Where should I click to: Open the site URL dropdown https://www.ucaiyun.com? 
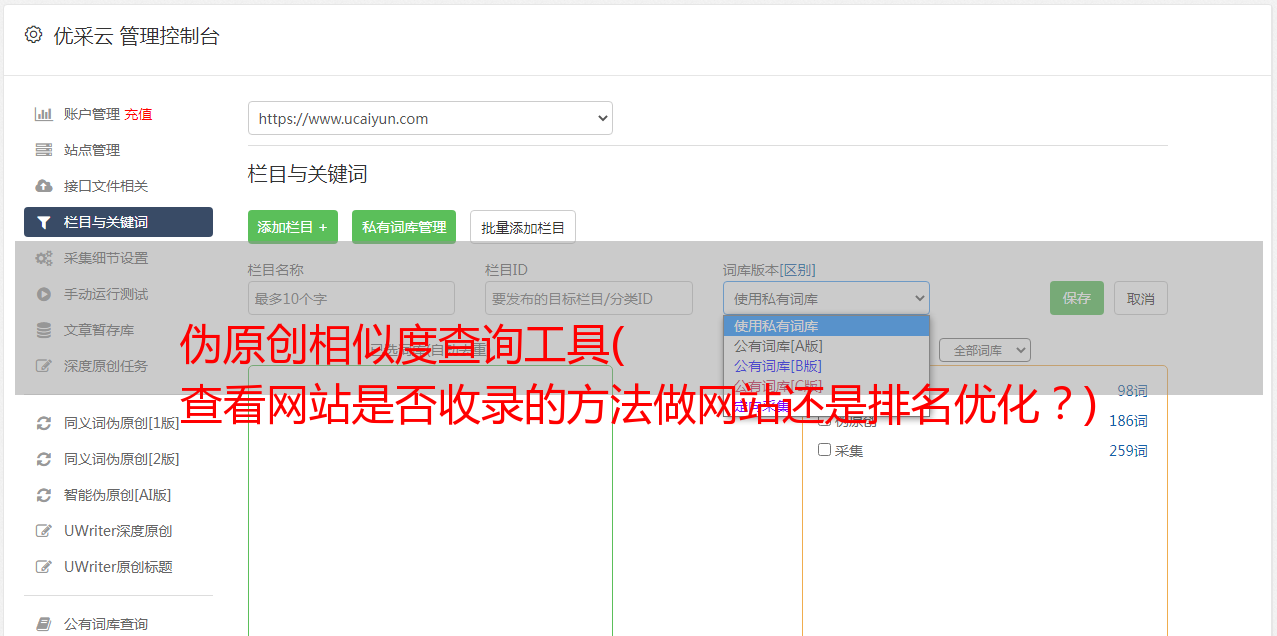(430, 118)
